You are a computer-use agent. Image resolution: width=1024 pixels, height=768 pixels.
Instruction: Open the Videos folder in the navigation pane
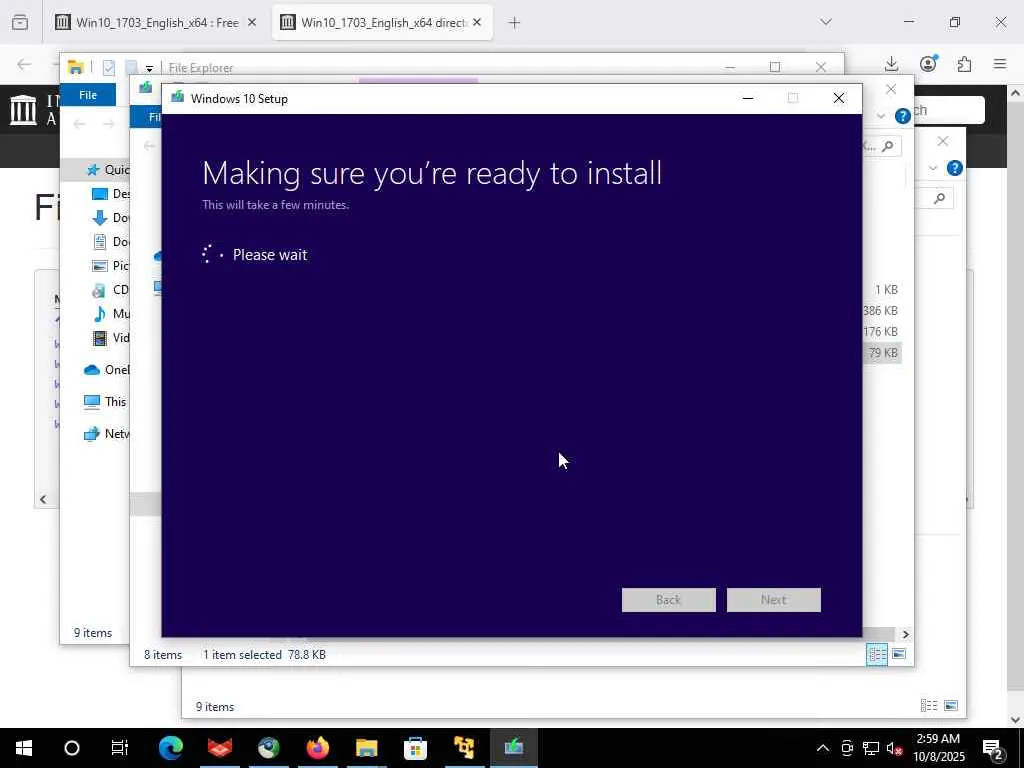(x=111, y=338)
